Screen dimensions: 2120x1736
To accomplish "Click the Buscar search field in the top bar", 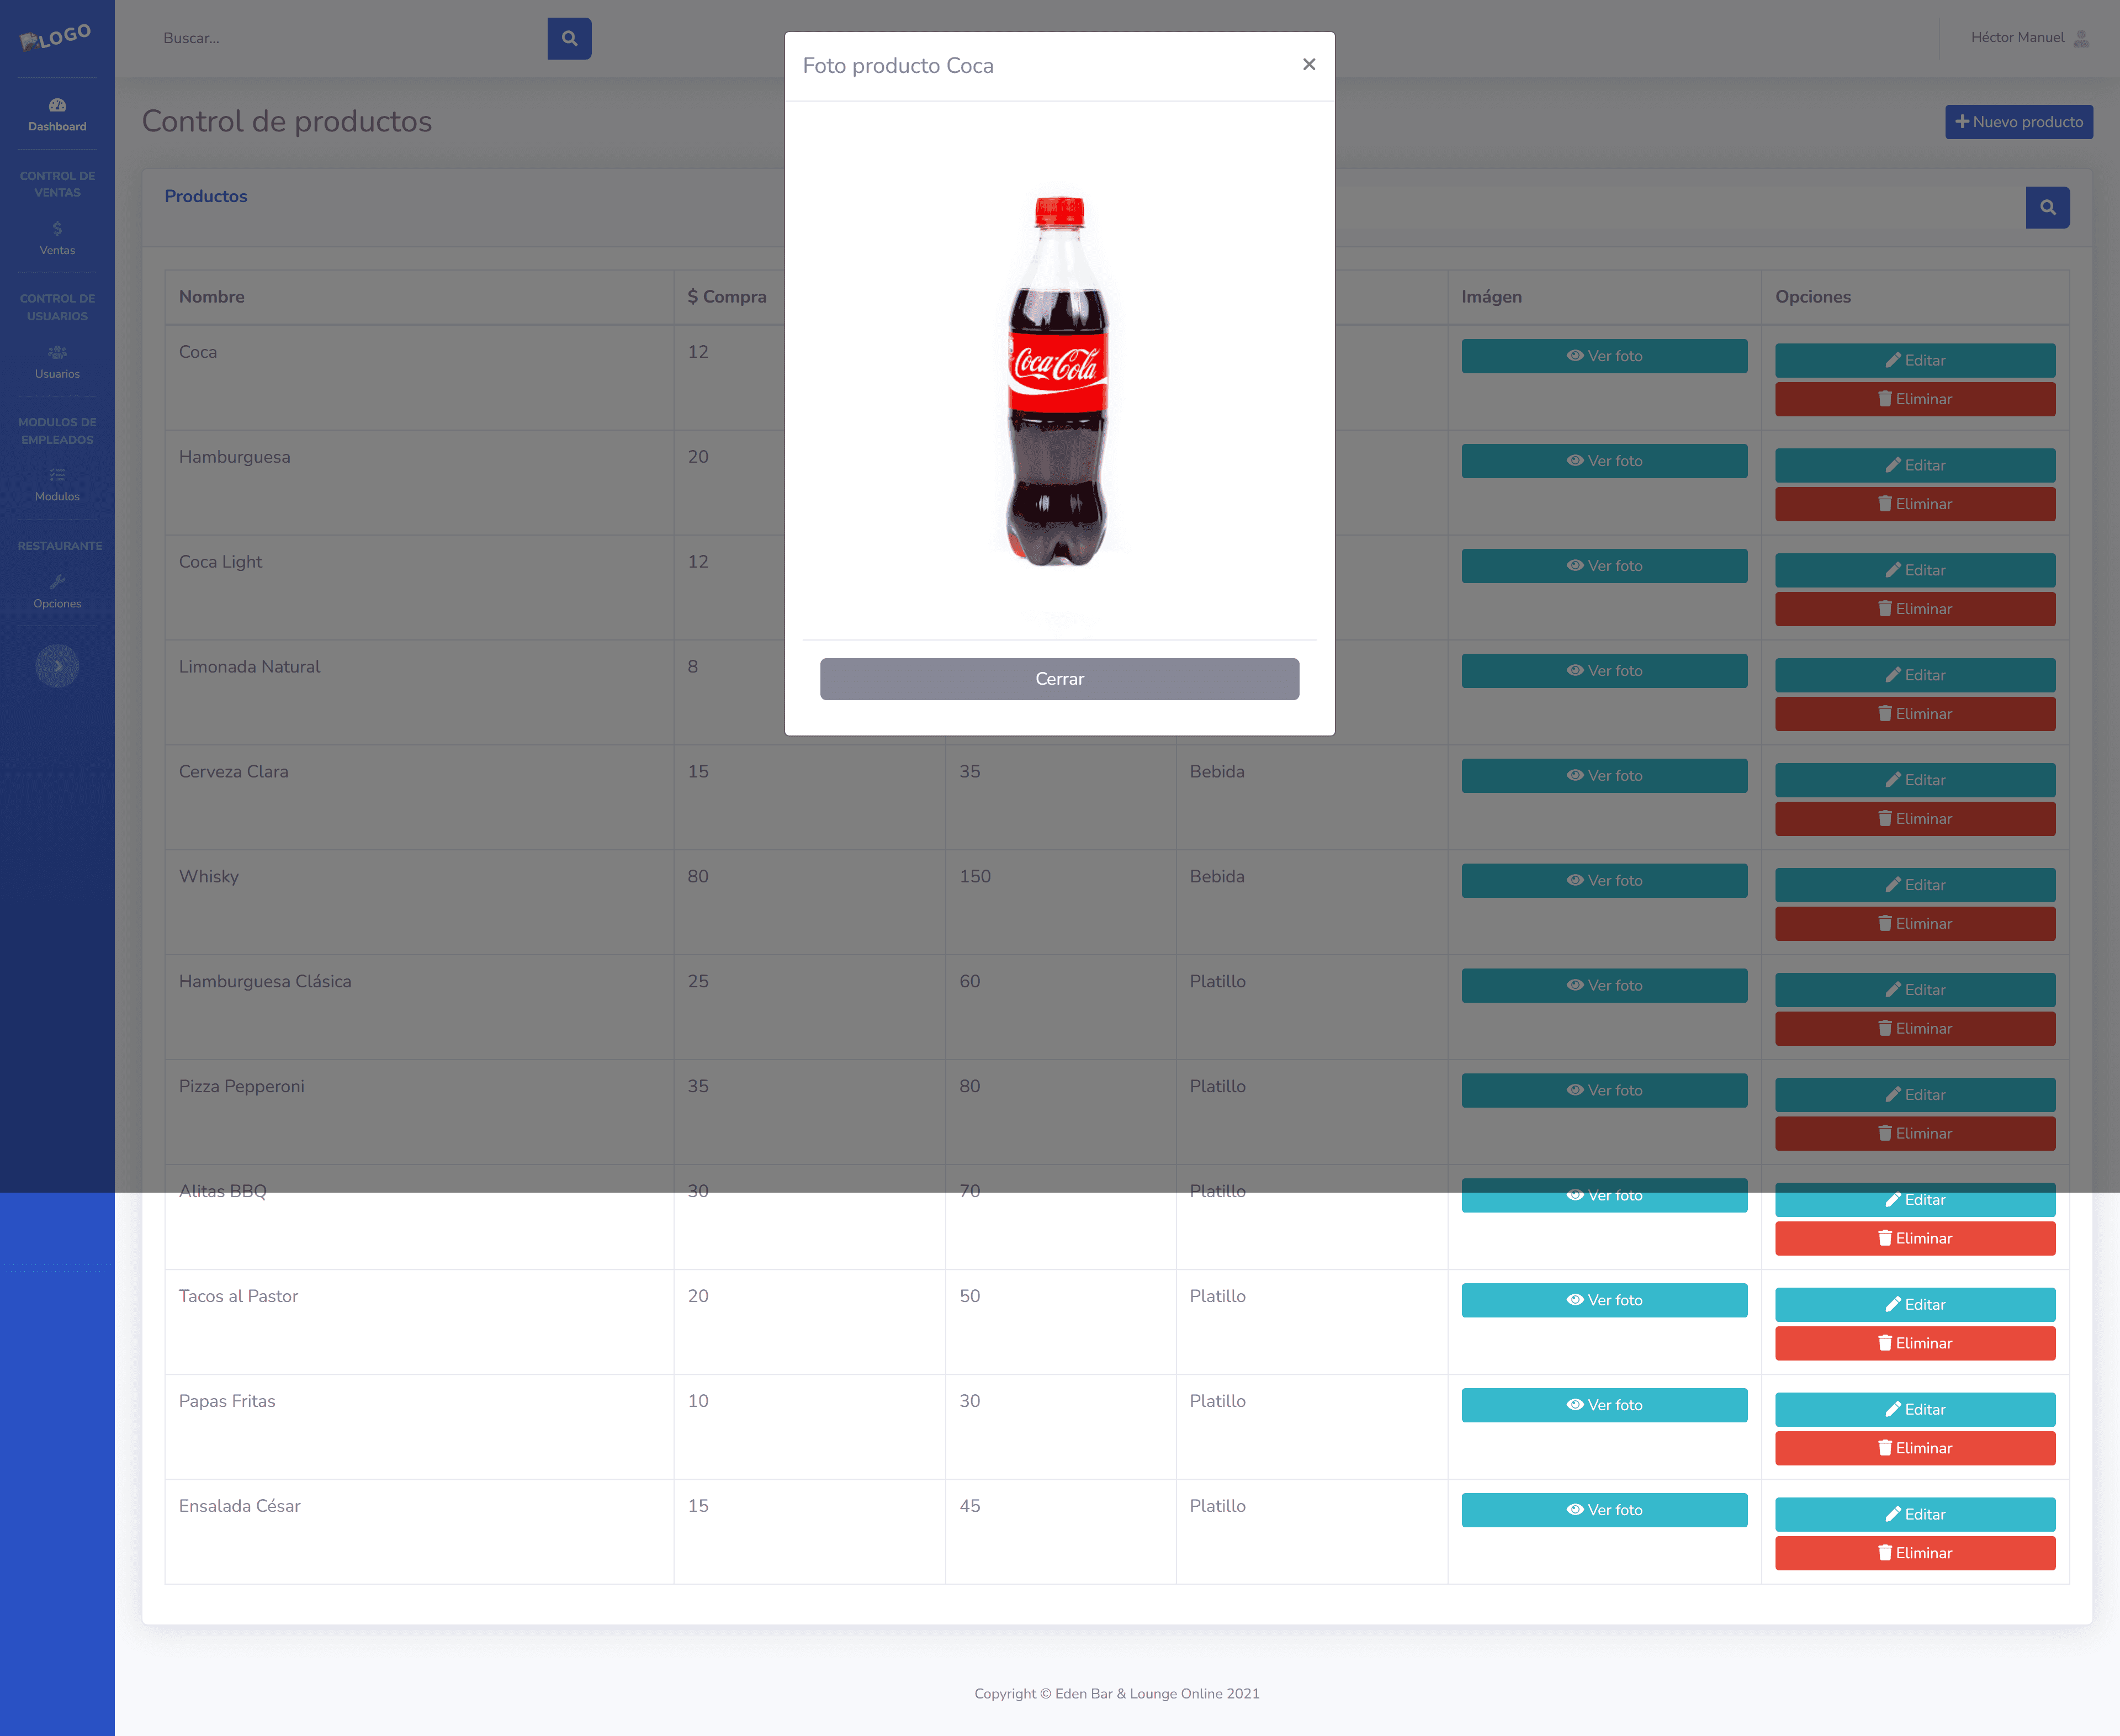I will [345, 38].
